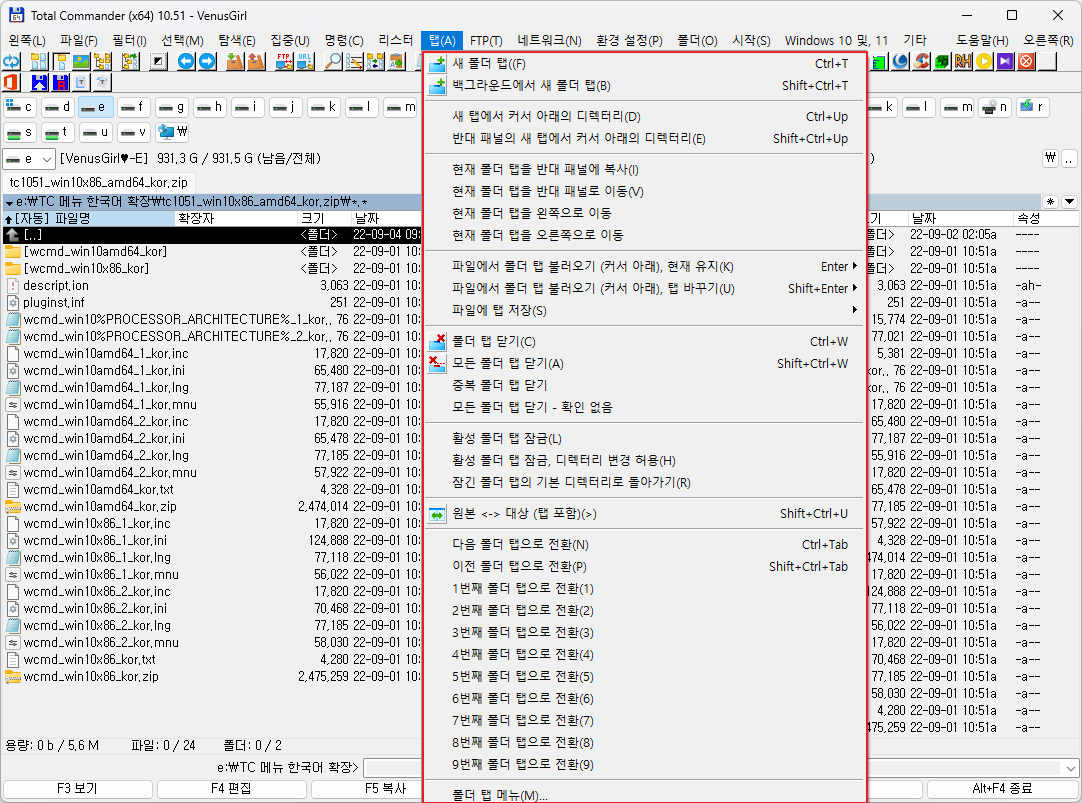Click the directory tree view toolbar icon
The height and width of the screenshot is (803, 1082).
pos(103,61)
